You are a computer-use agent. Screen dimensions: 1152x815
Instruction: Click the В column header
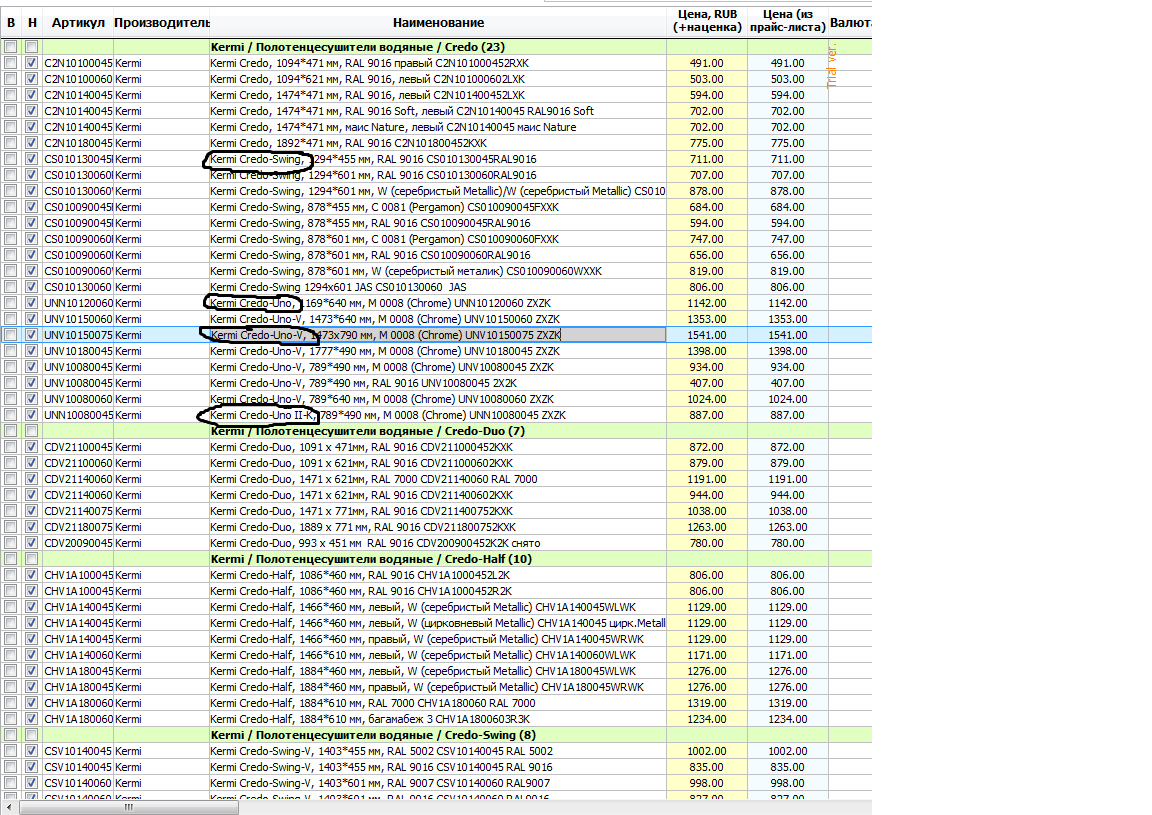[11, 23]
